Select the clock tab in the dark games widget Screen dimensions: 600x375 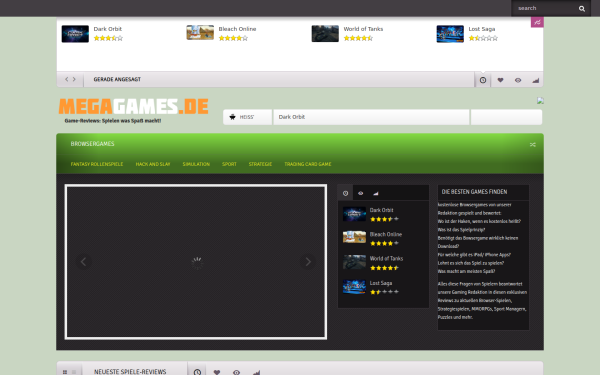346,193
